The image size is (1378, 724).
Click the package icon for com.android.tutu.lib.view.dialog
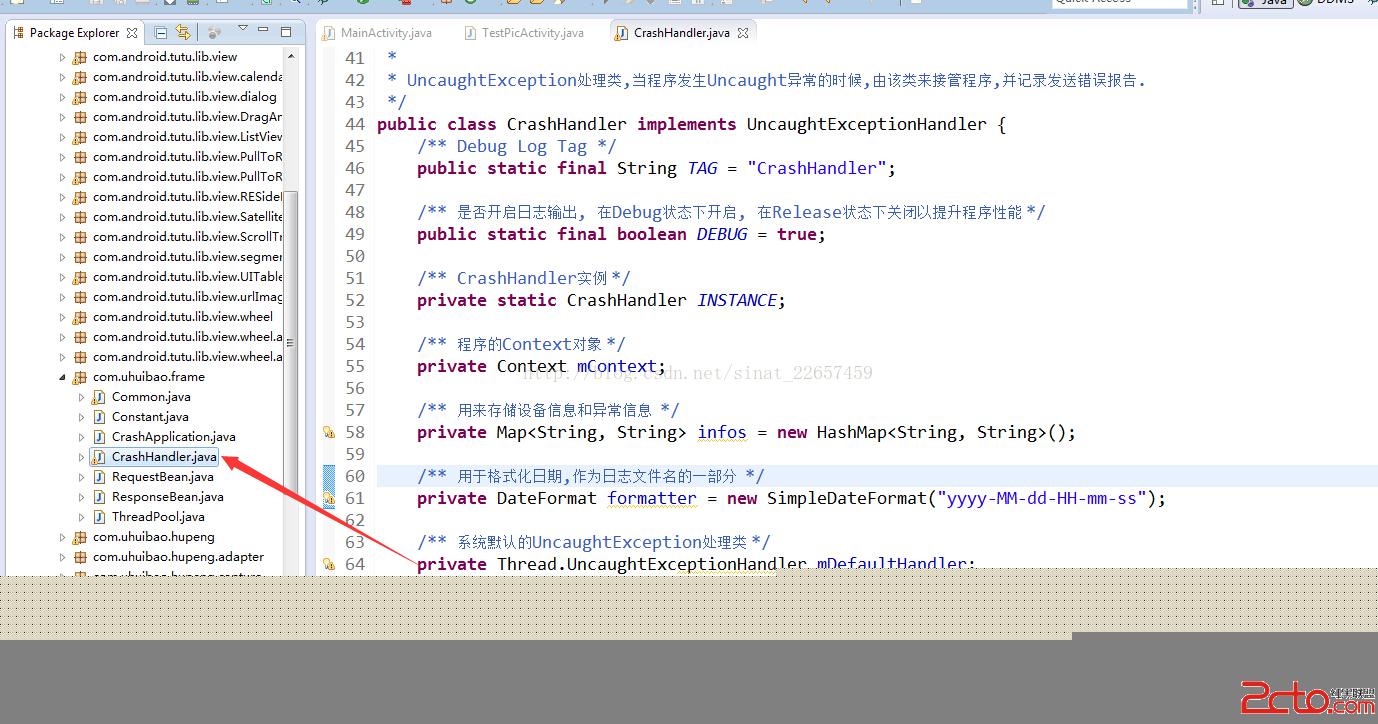tap(80, 97)
